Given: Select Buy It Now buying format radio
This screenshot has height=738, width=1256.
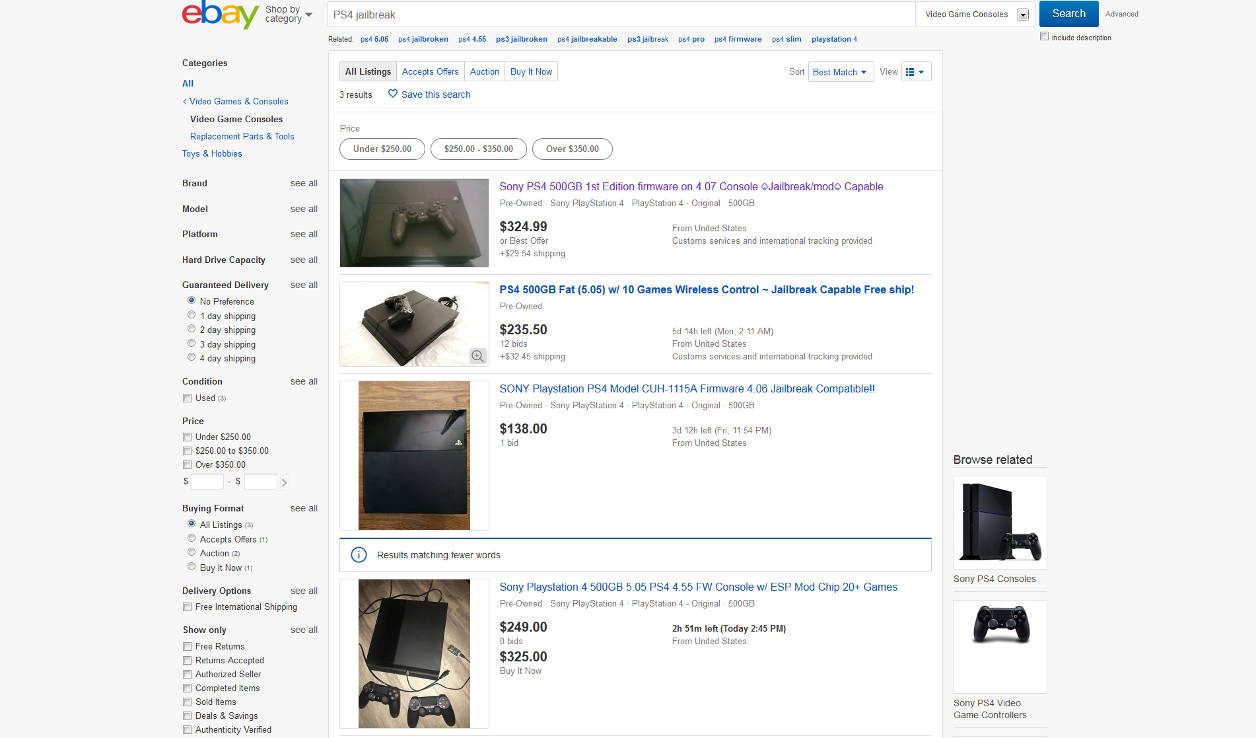Looking at the screenshot, I should tap(191, 567).
